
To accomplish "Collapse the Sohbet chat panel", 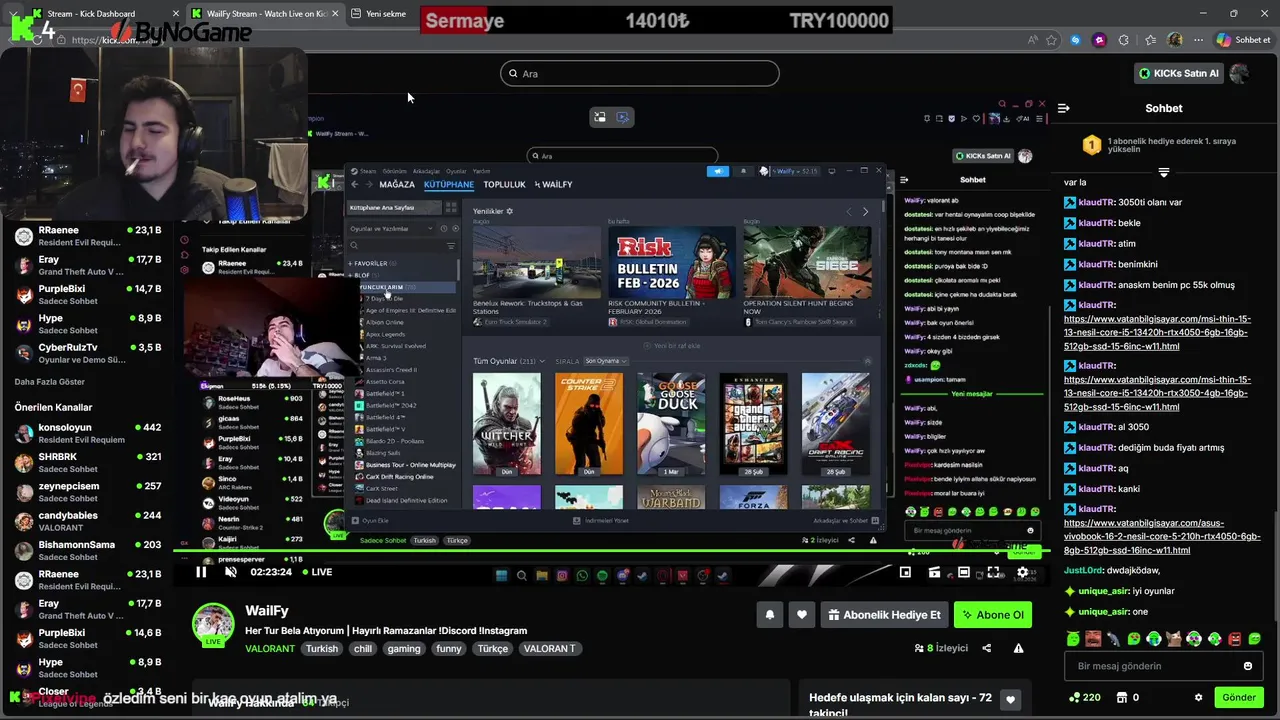I will tap(1064, 108).
